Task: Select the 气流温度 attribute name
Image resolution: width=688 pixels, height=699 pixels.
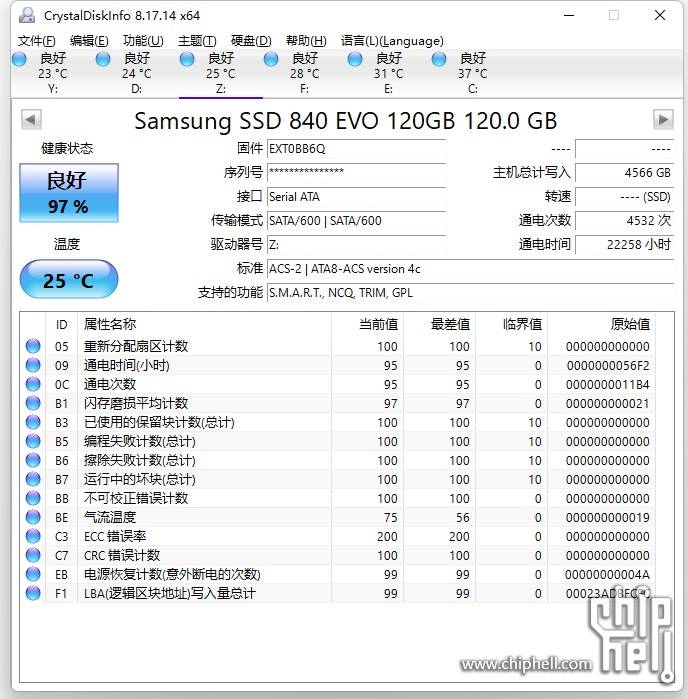Action: (110, 518)
